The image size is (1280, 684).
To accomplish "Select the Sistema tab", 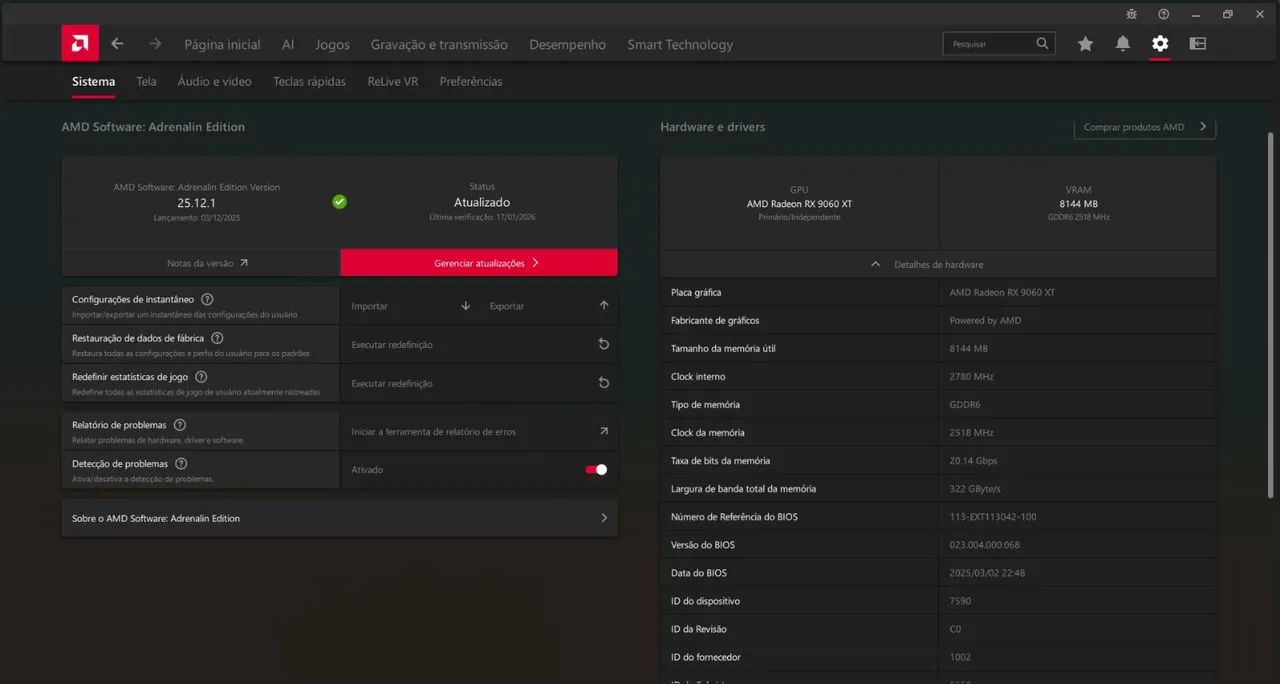I will pyautogui.click(x=93, y=81).
